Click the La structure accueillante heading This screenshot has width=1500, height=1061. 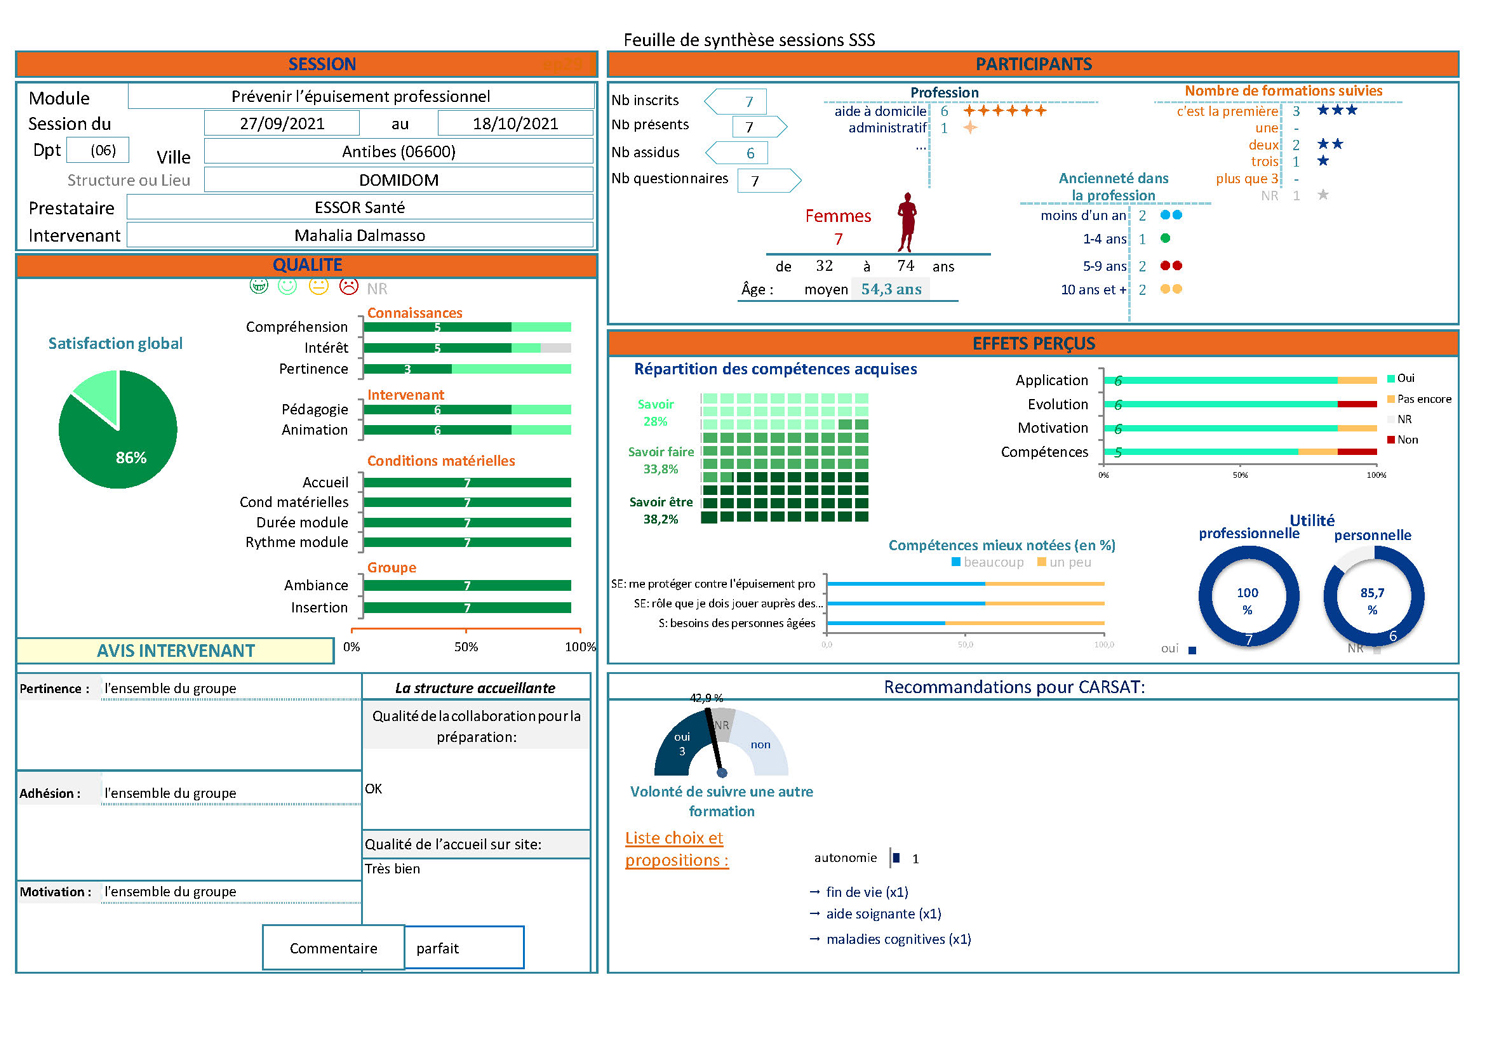click(x=475, y=688)
